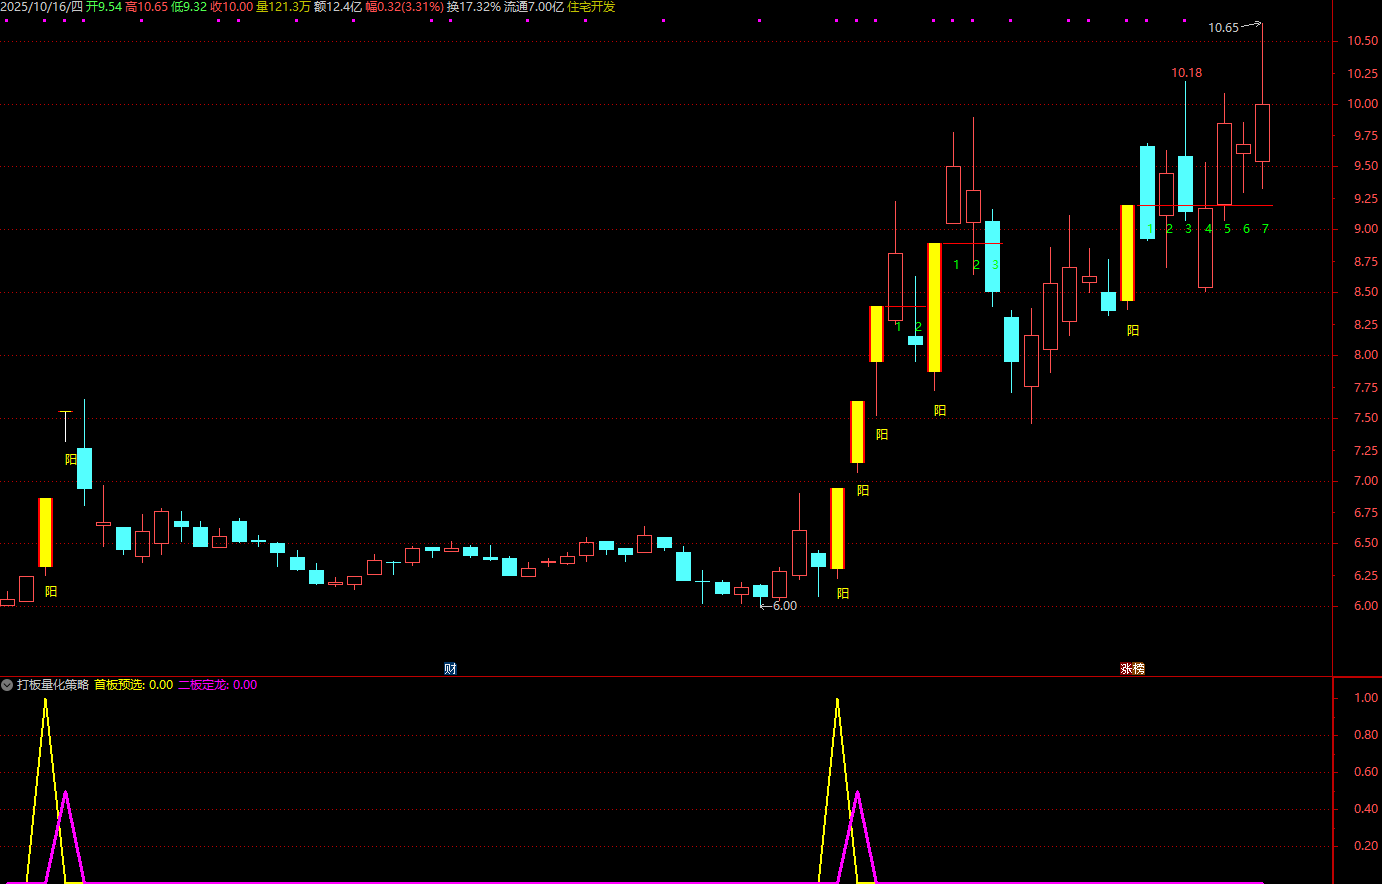Screen dimensions: 1382x884
Task: Click 9.00 on the price axis
Action: click(1365, 229)
